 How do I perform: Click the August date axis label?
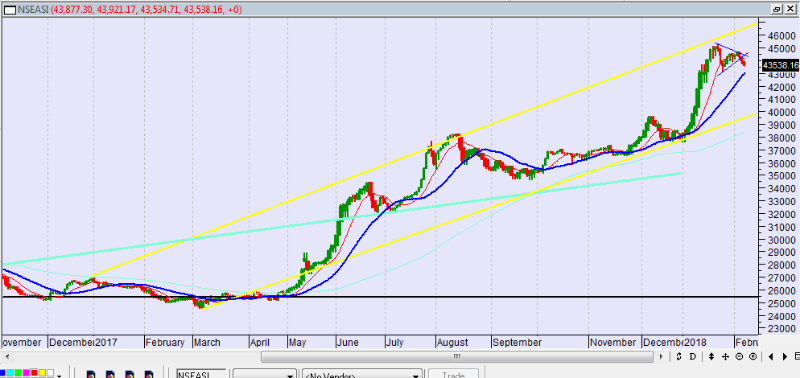pyautogui.click(x=452, y=342)
